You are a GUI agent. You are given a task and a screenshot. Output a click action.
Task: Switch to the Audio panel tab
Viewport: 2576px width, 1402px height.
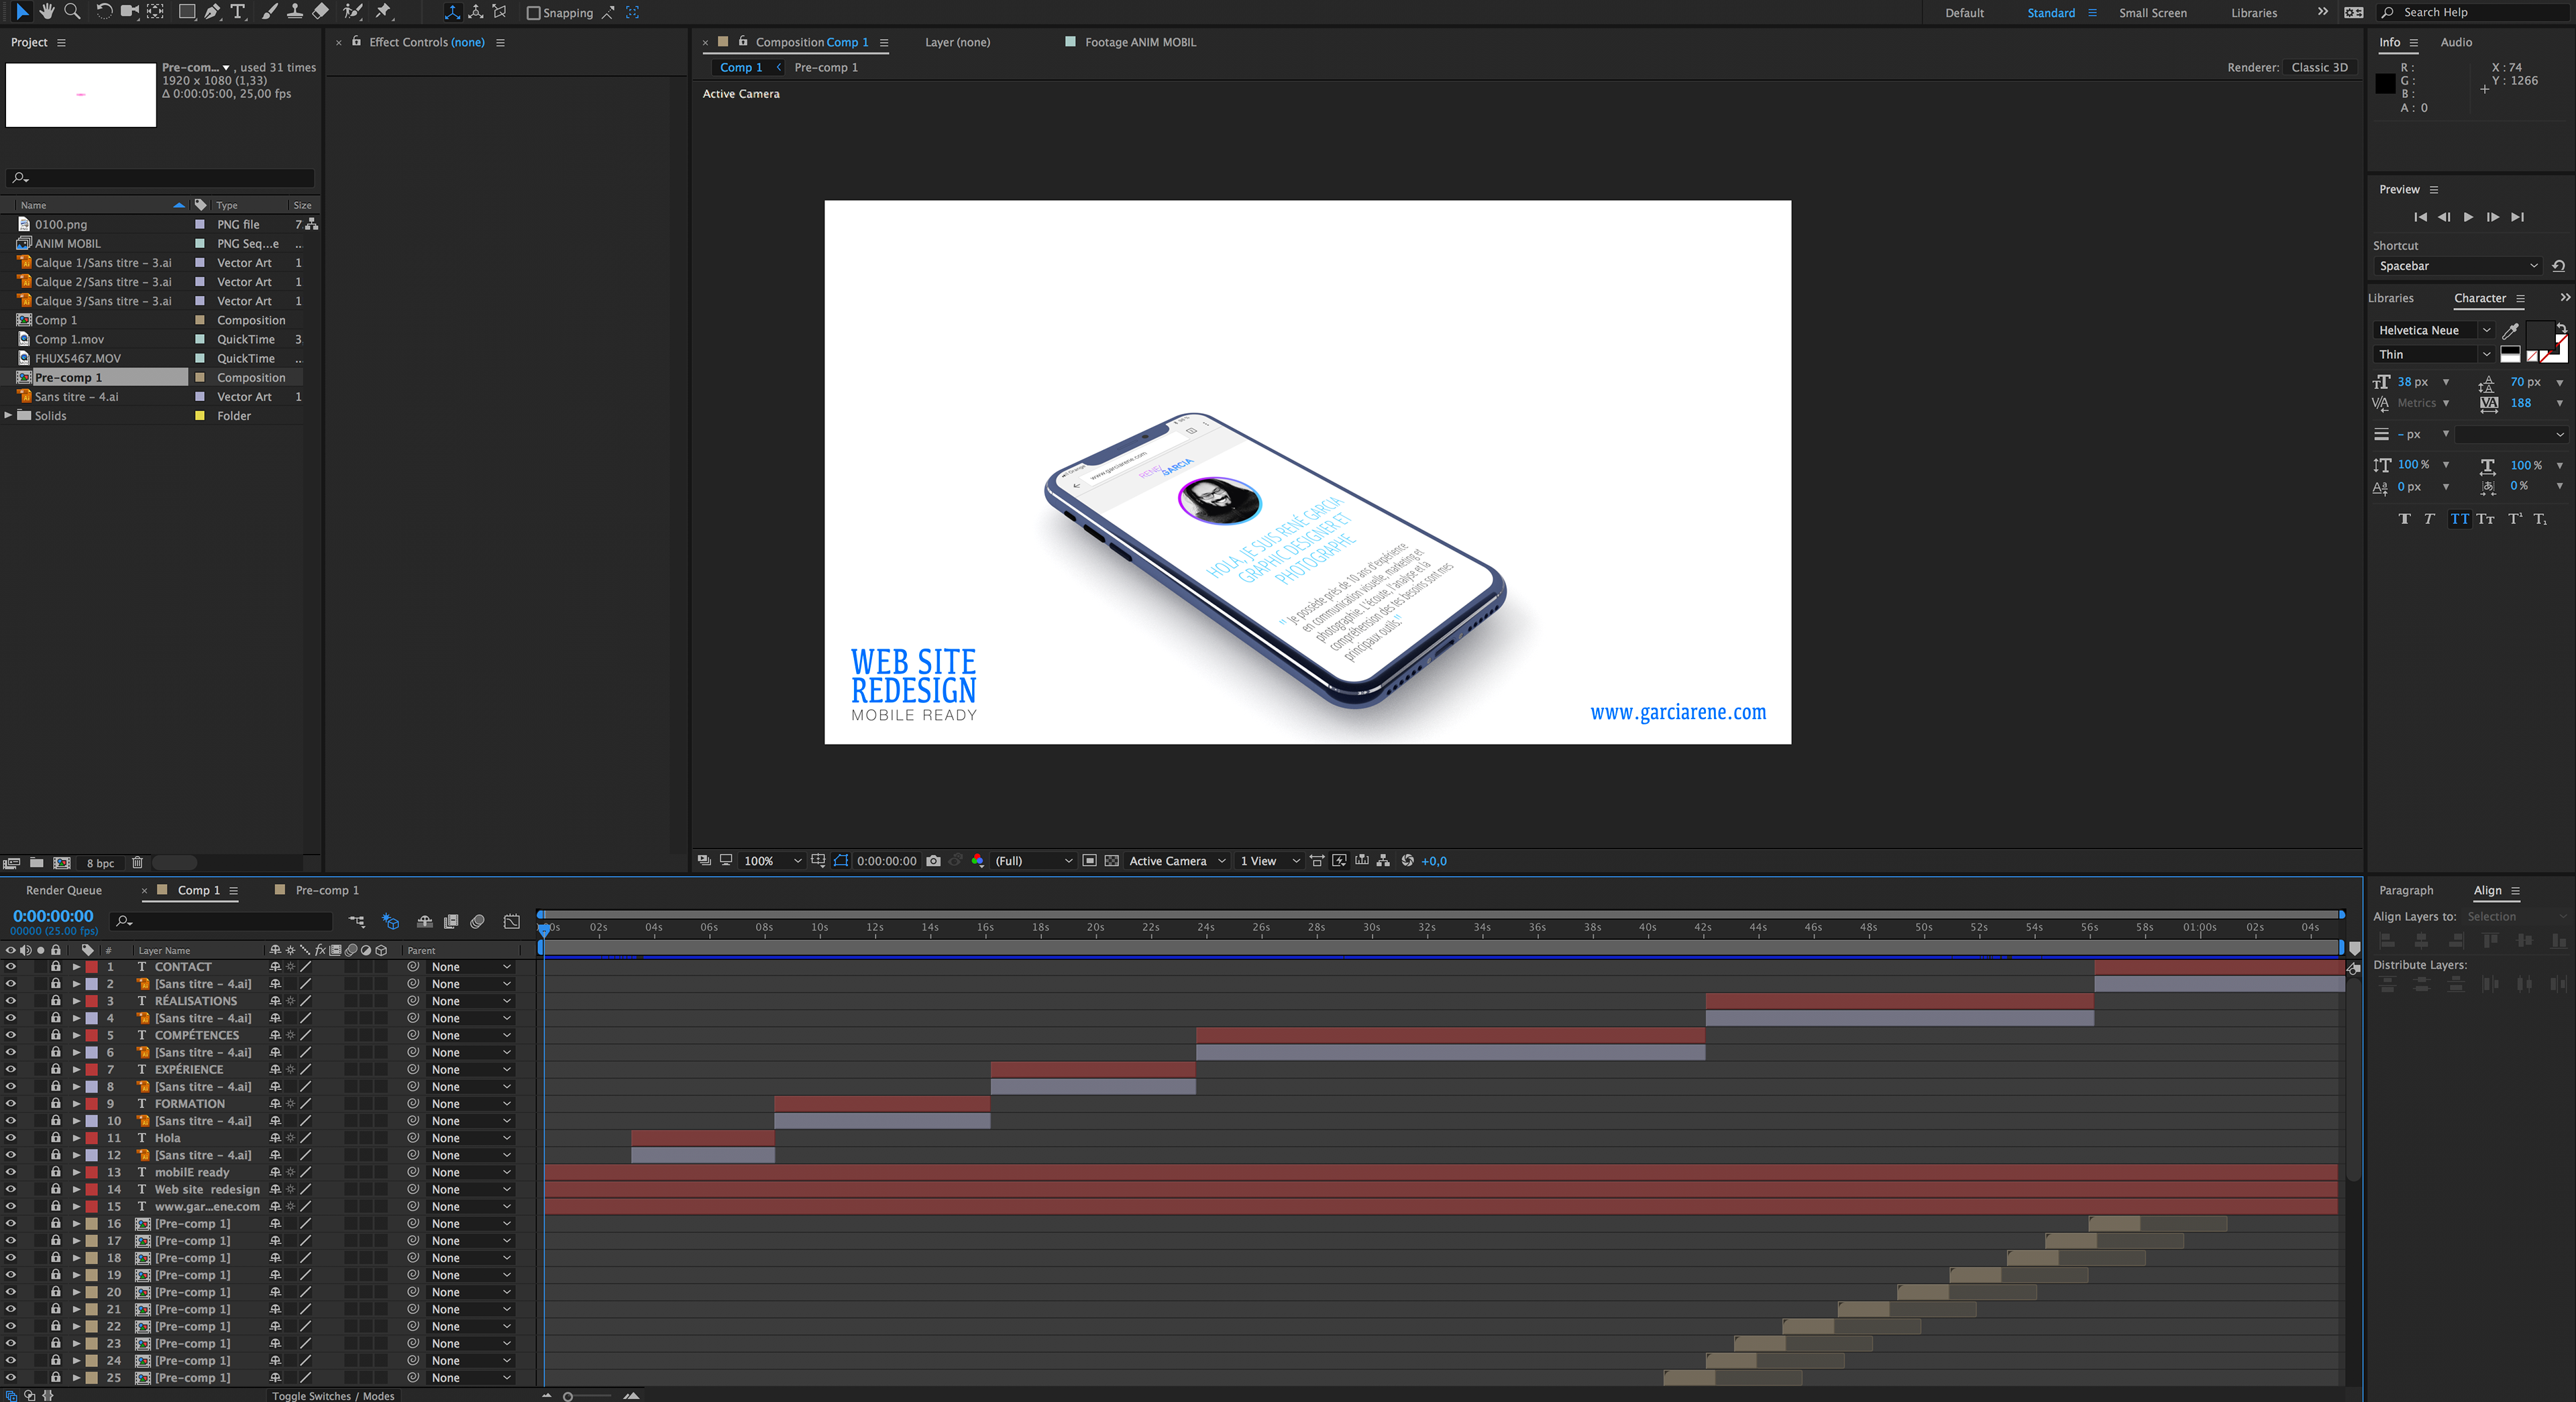[x=2455, y=42]
